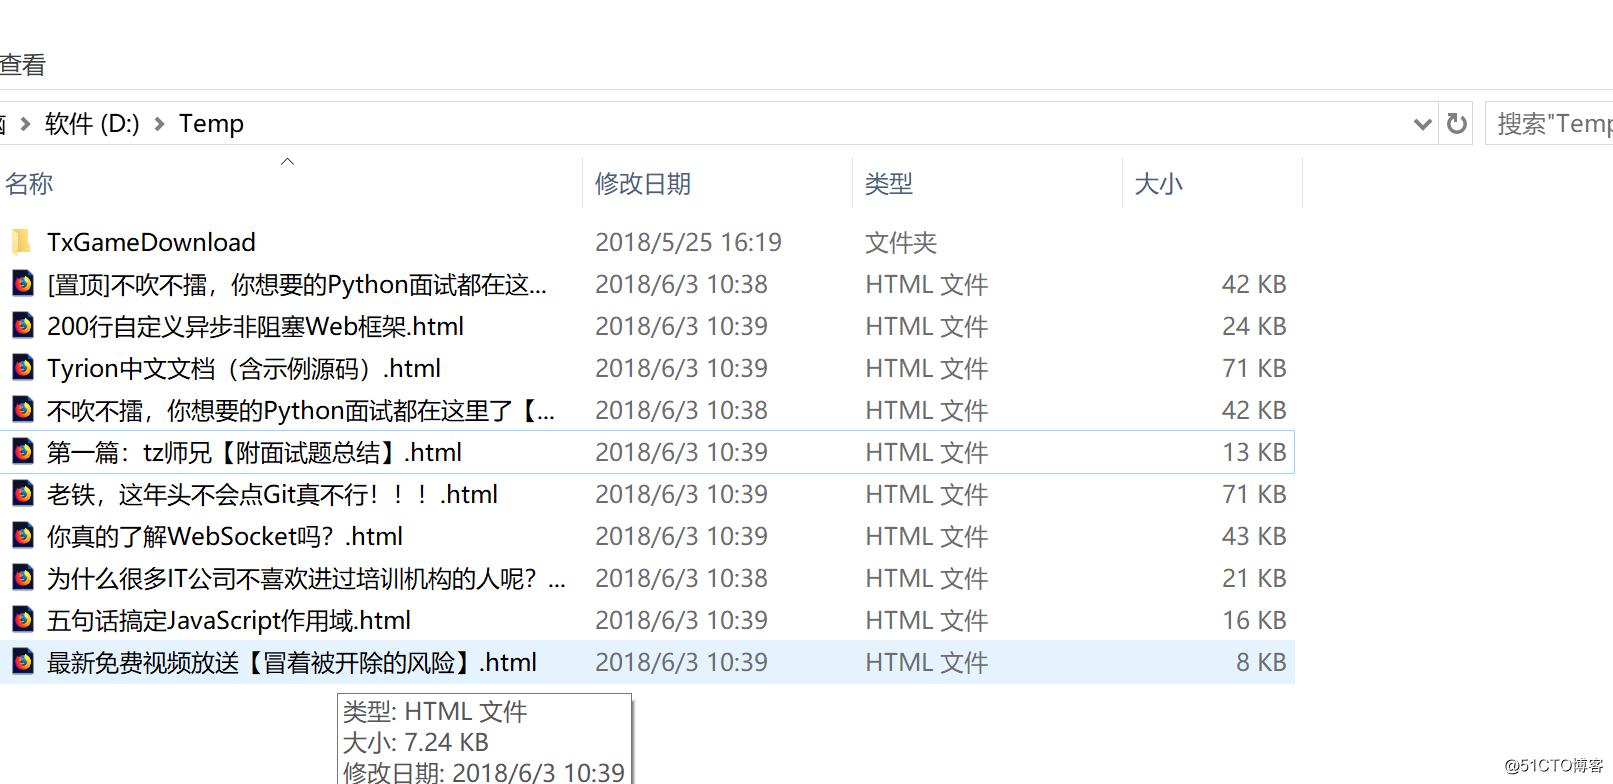
Task: Select the TxGameDownload folder icon
Action: (22, 242)
